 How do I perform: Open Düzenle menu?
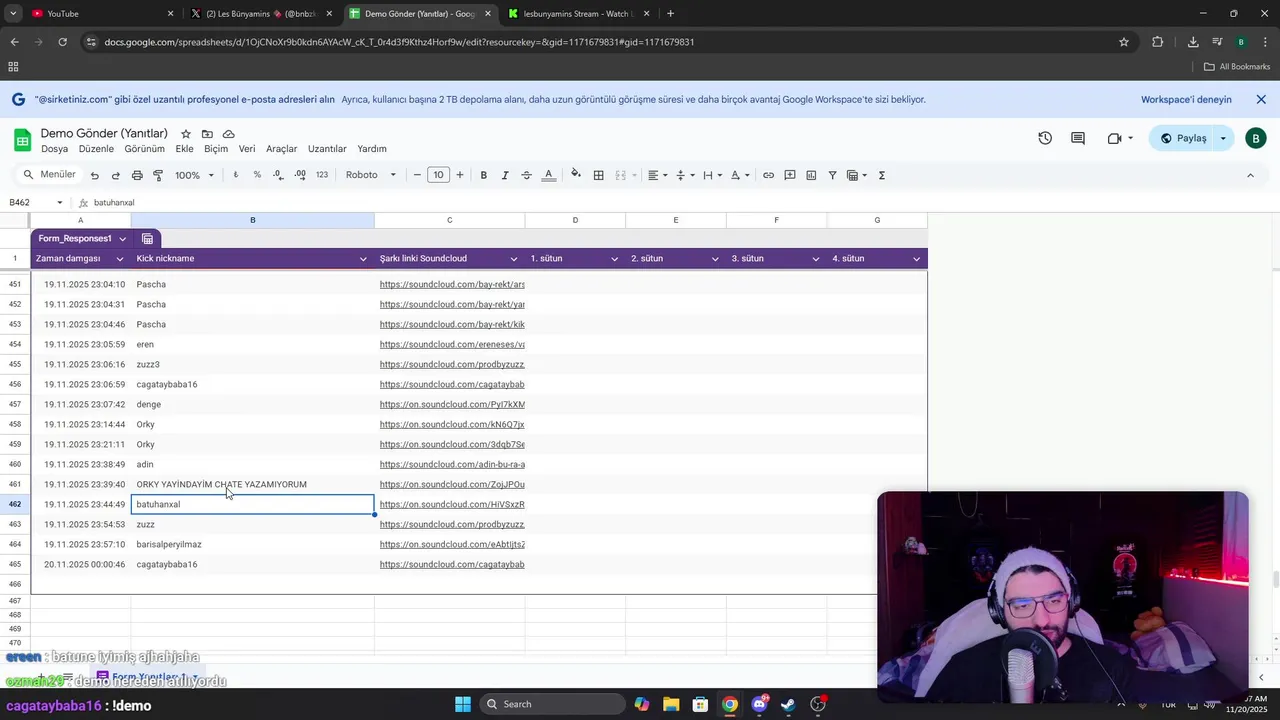click(x=96, y=149)
